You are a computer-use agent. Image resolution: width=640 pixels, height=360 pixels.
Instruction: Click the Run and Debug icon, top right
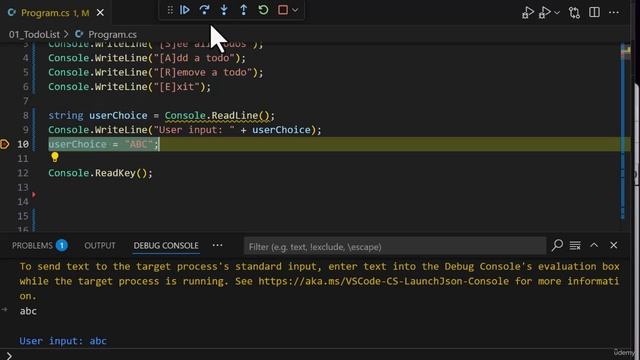point(544,13)
